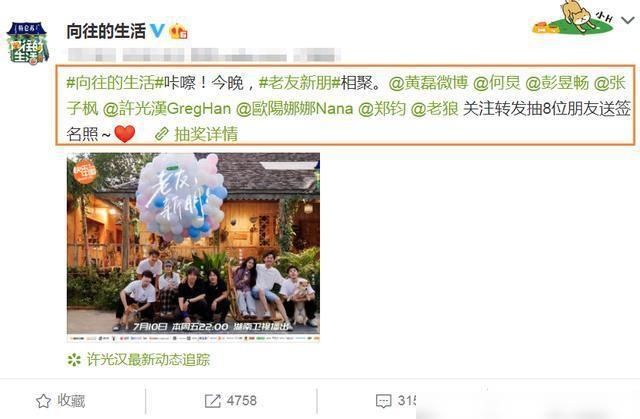Open the 抽奖详情 link

pyautogui.click(x=206, y=134)
